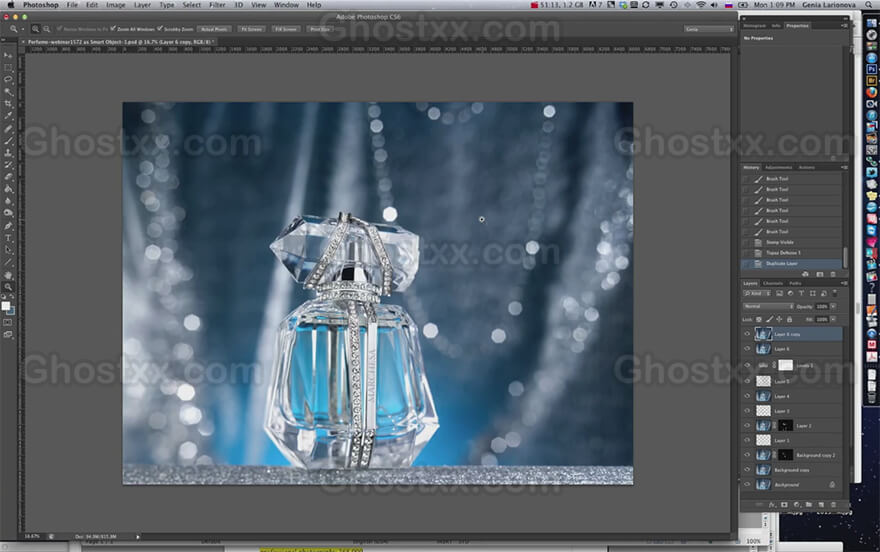Open the Image menu
The height and width of the screenshot is (552, 880).
pyautogui.click(x=116, y=5)
